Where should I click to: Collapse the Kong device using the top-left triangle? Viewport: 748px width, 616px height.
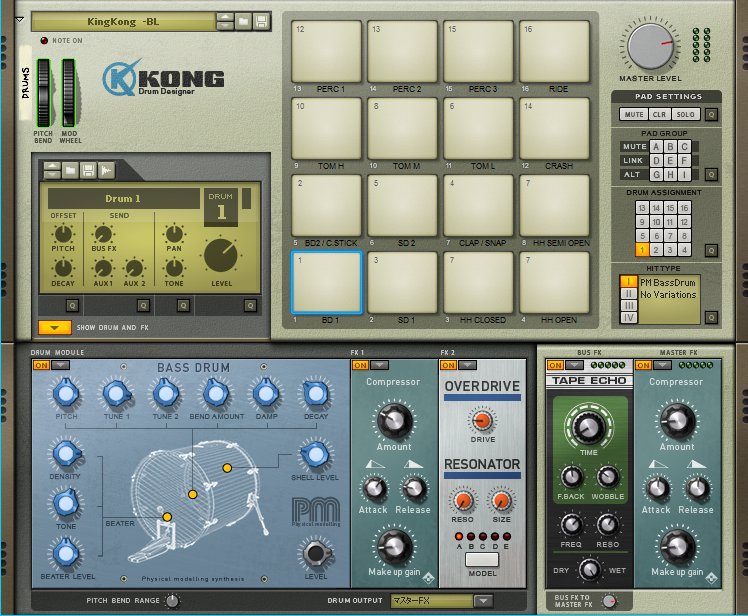[x=20, y=20]
